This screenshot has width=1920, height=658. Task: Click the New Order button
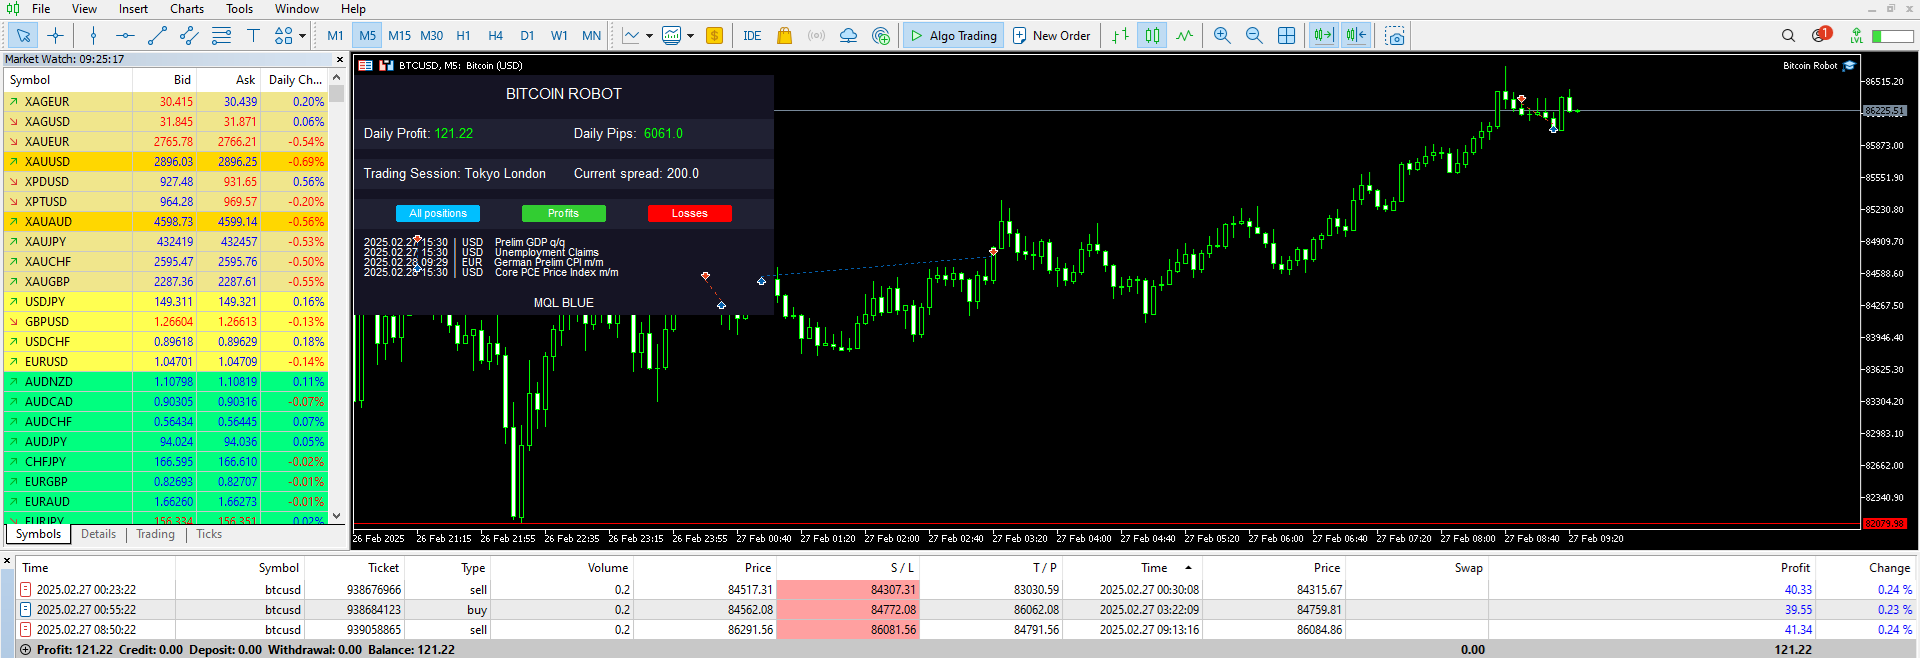1051,36
